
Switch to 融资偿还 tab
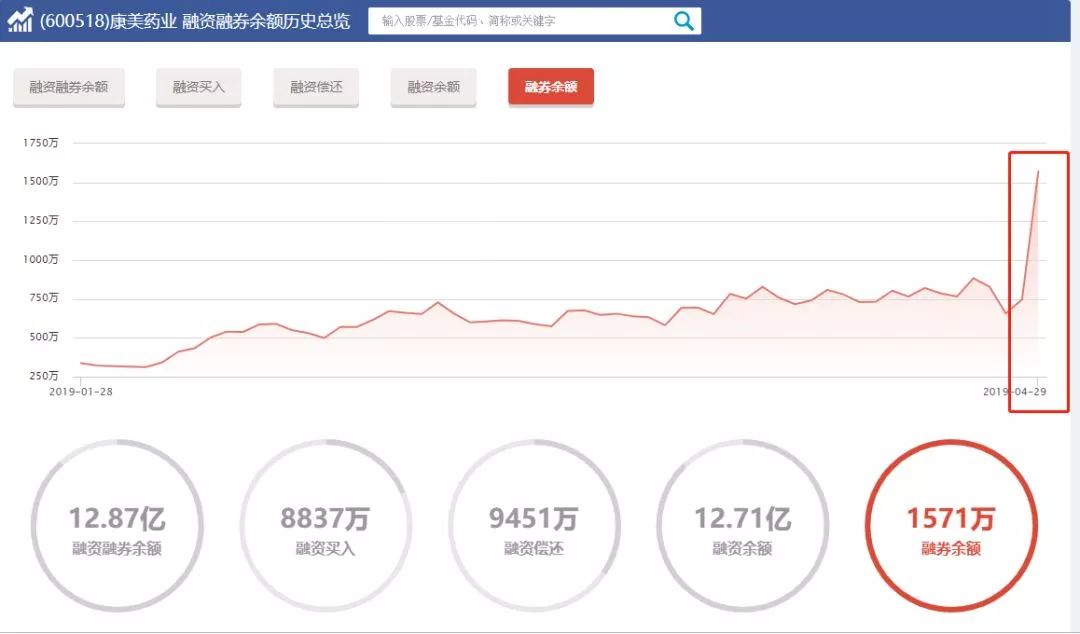pyautogui.click(x=316, y=87)
